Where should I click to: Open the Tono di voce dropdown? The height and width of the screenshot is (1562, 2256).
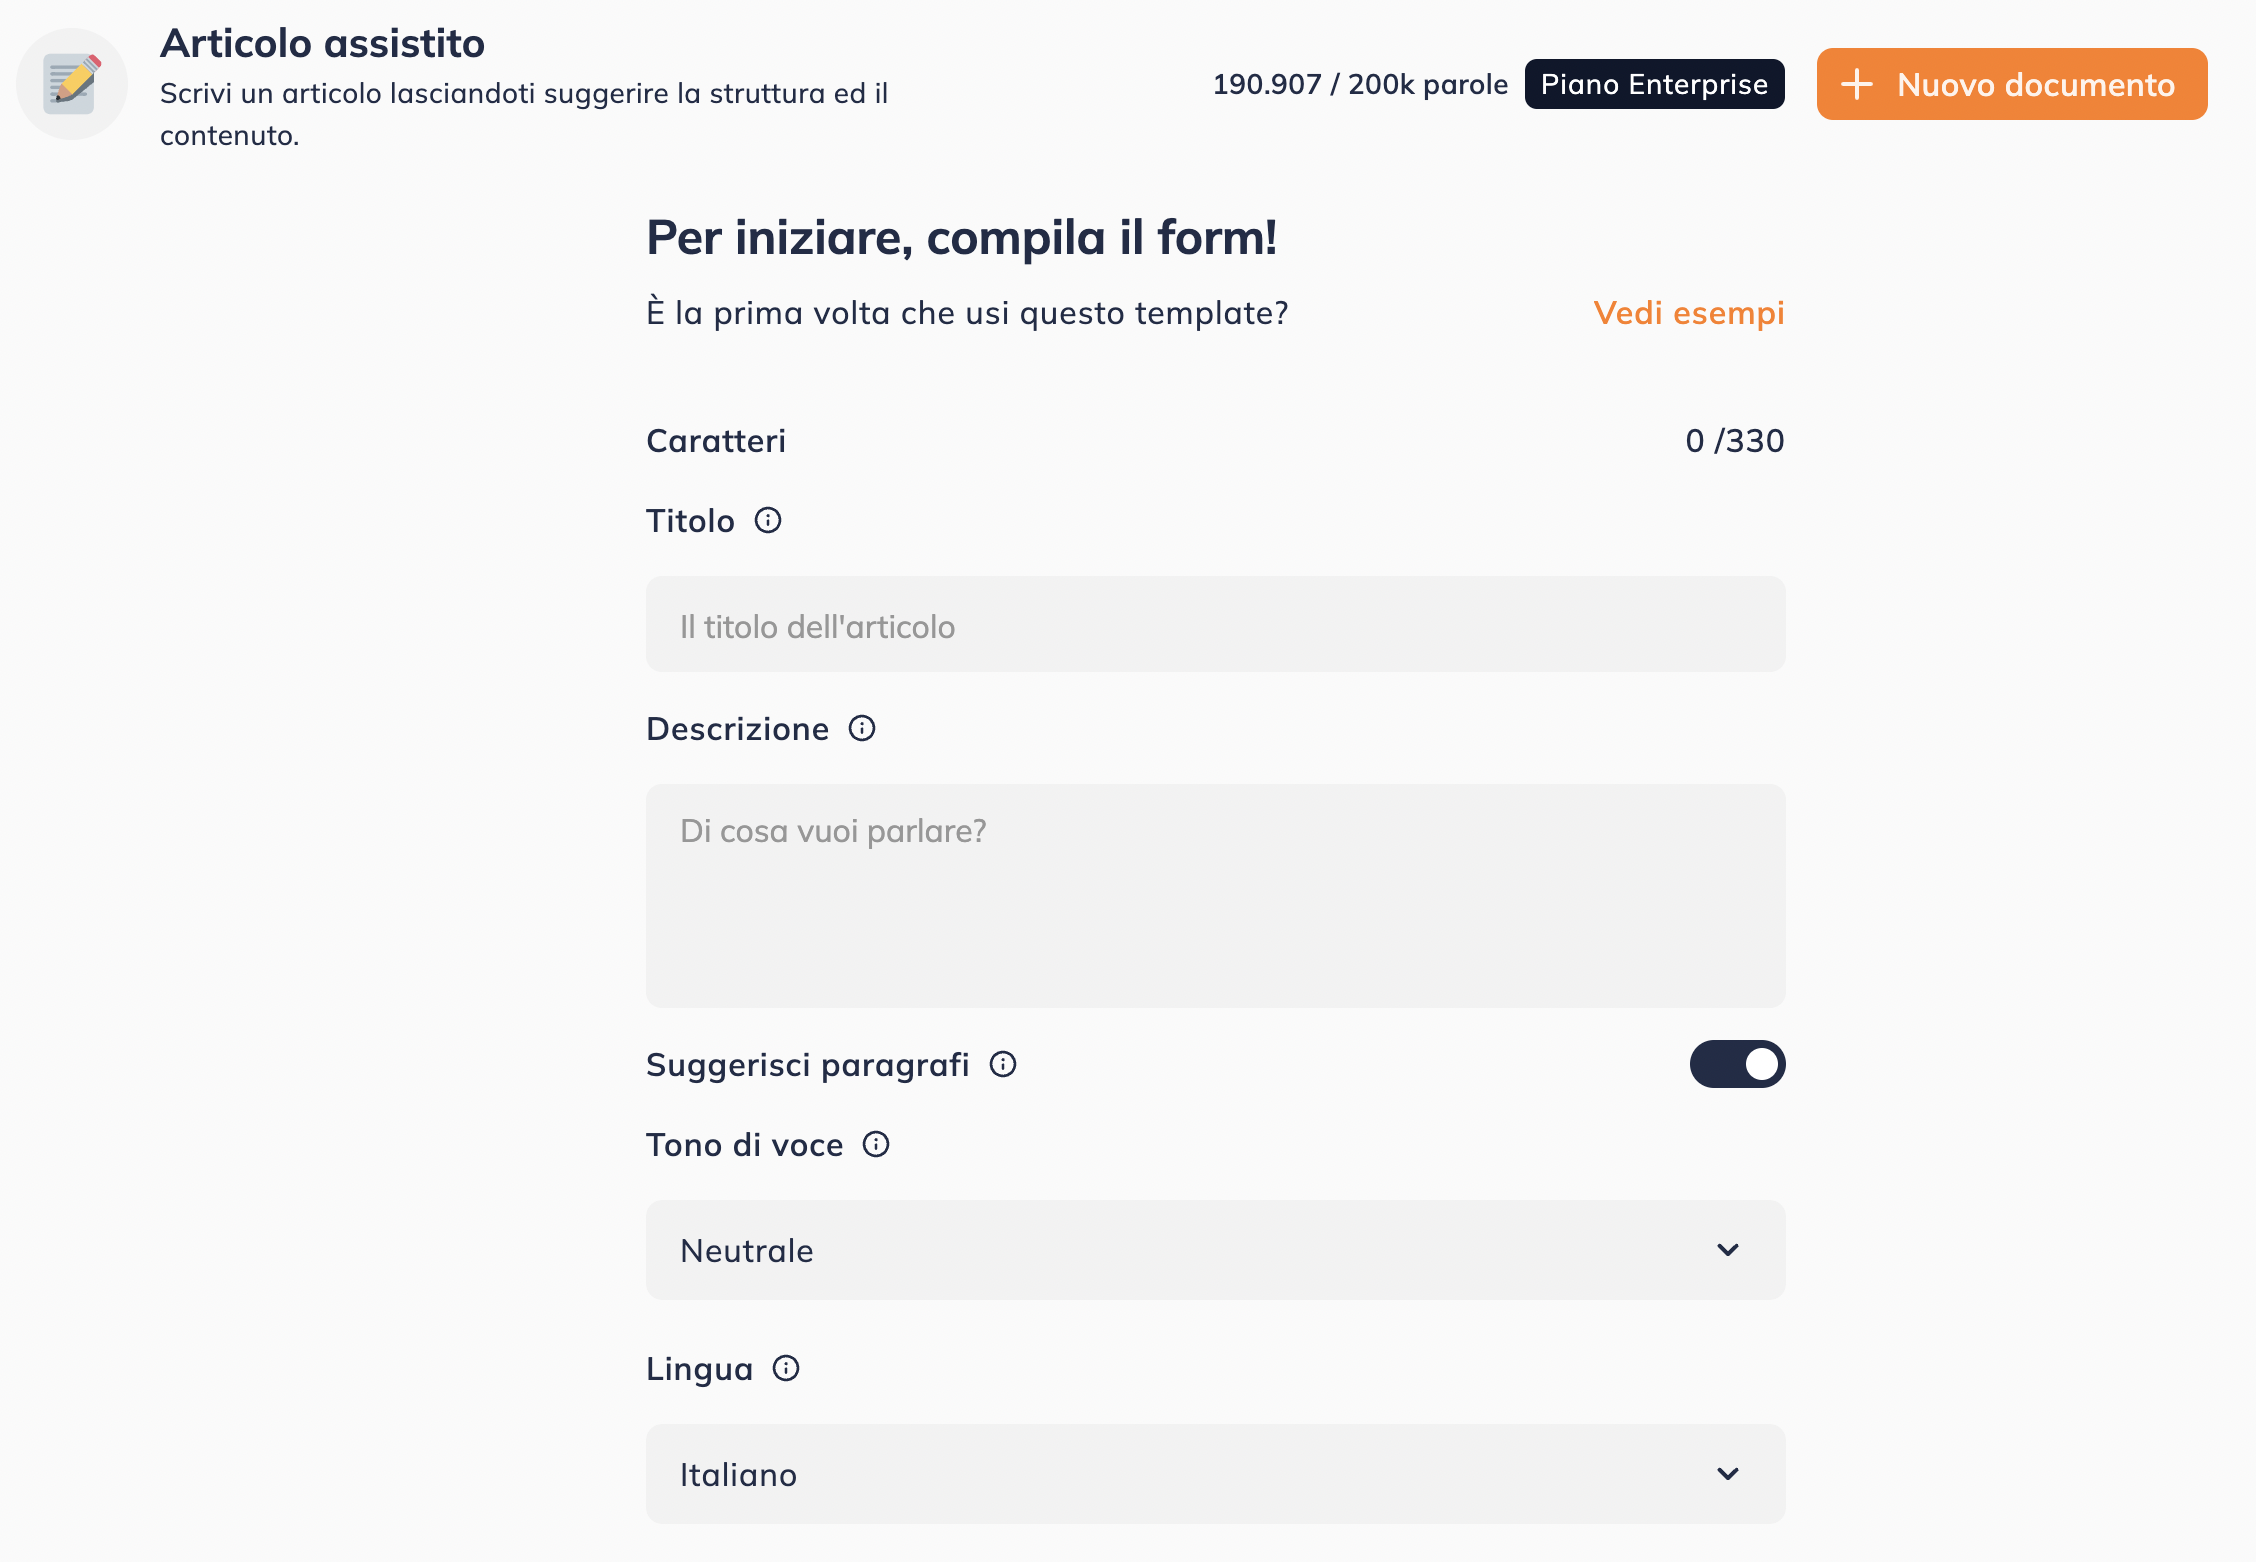(x=1215, y=1250)
